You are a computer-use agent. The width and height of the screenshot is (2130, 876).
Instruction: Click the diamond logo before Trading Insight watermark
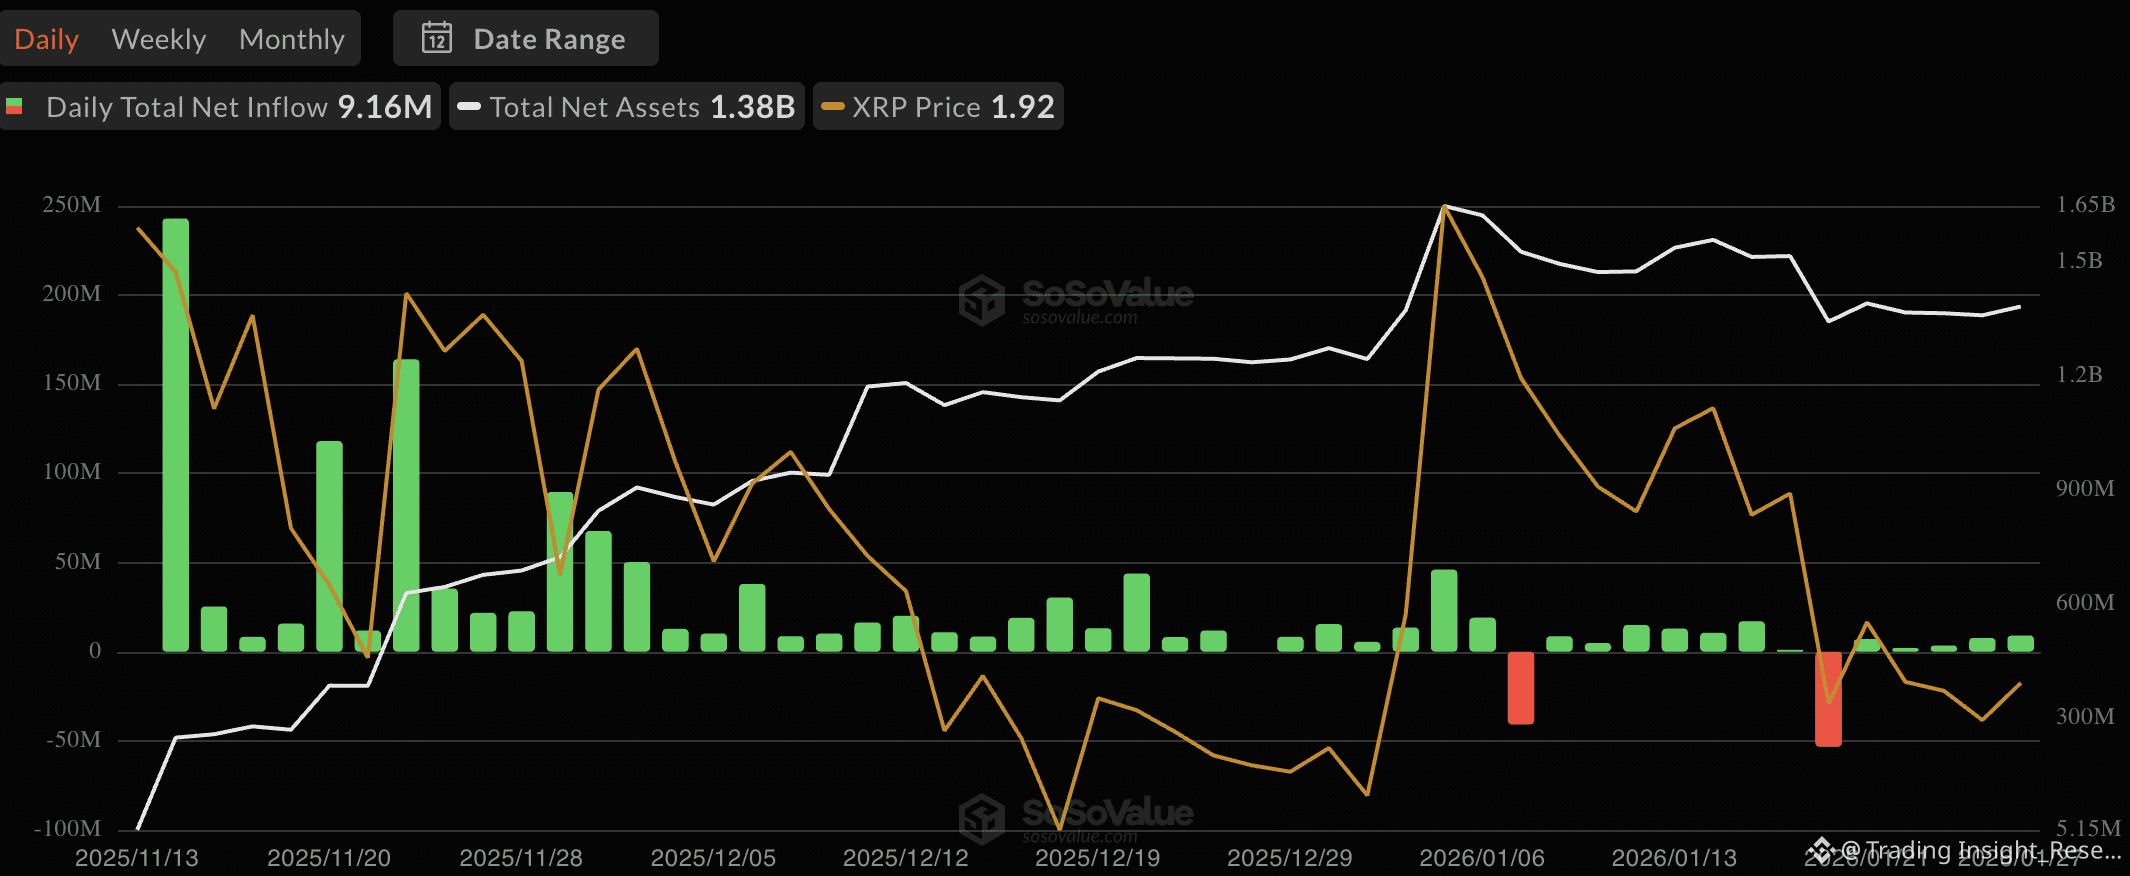tap(1821, 851)
